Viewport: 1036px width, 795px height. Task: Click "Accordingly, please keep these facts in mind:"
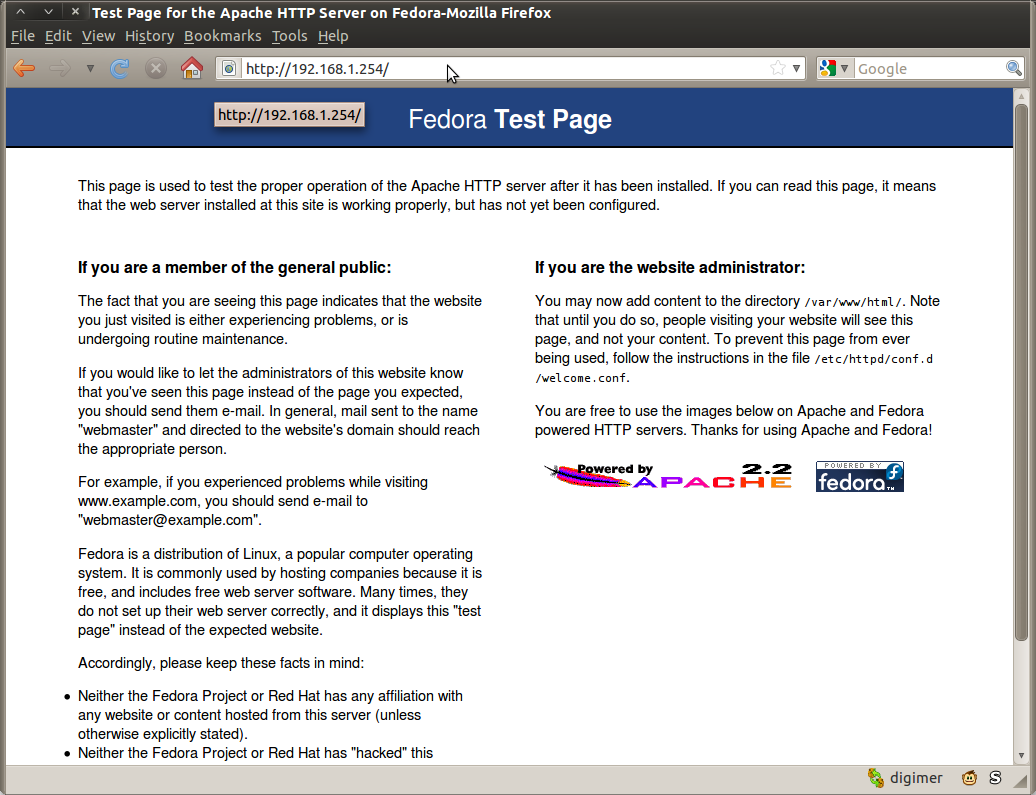[x=221, y=663]
